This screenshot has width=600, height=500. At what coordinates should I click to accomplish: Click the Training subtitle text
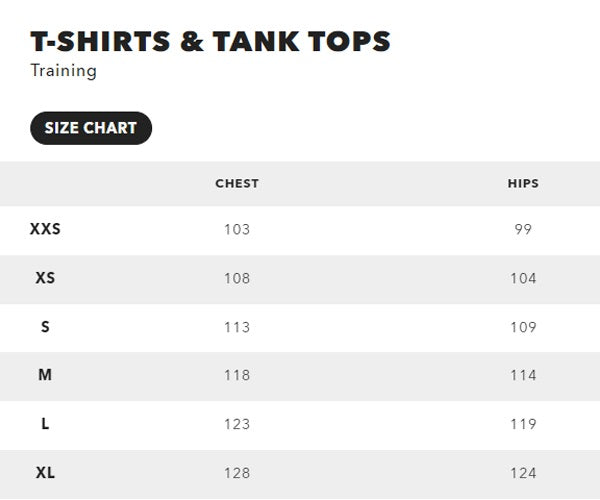(64, 71)
